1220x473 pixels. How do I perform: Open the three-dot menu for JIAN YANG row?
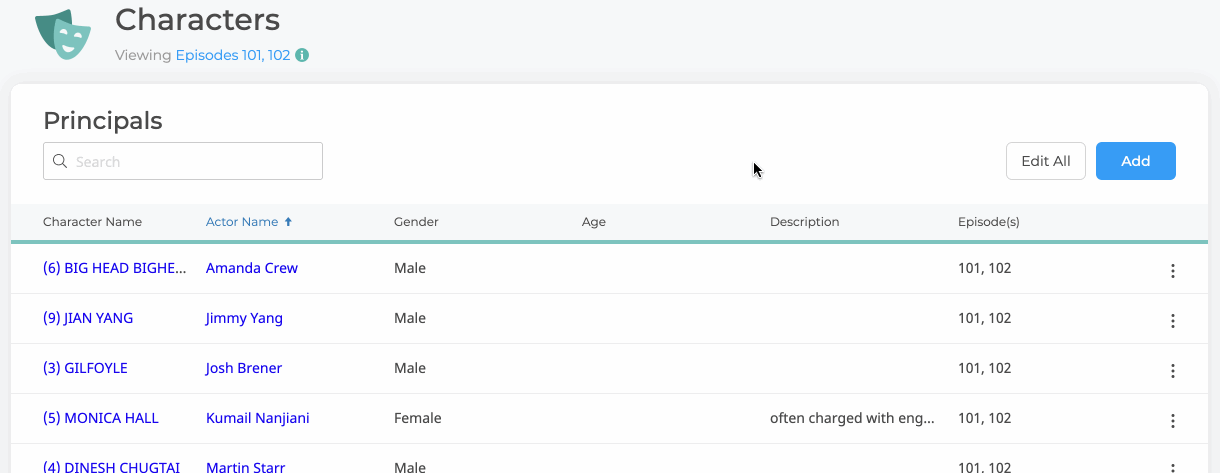point(1173,321)
